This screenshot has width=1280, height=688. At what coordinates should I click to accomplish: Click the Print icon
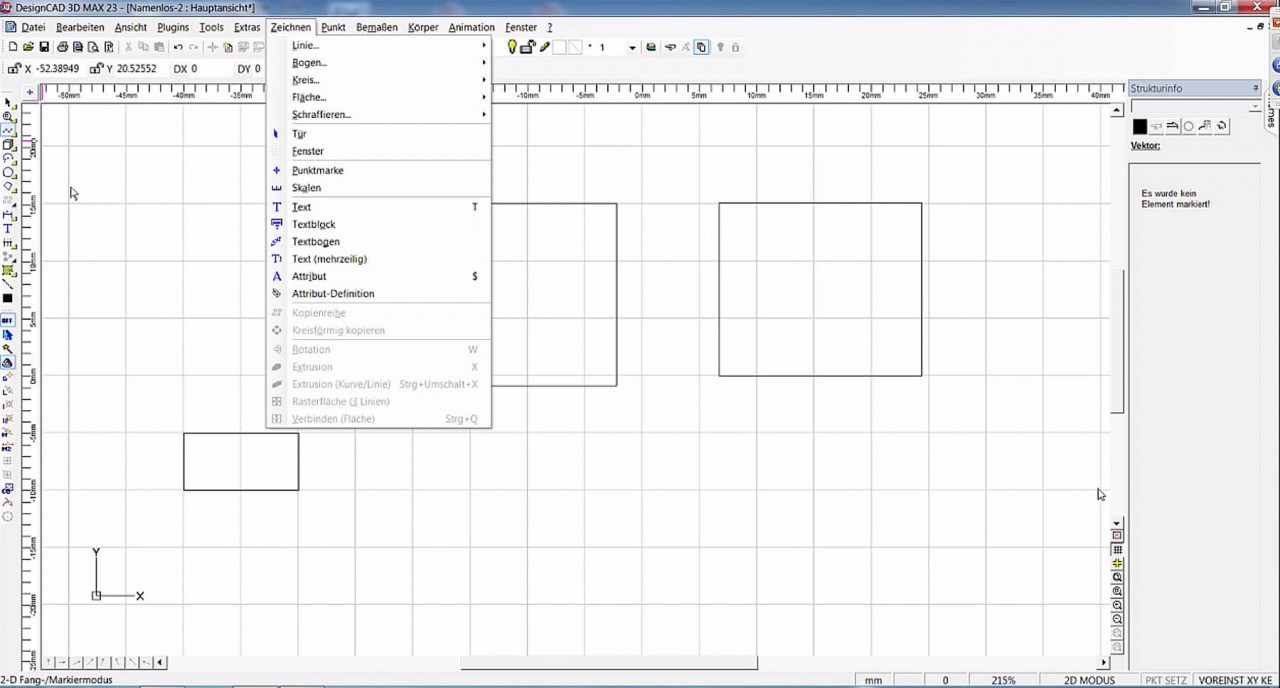[x=63, y=47]
